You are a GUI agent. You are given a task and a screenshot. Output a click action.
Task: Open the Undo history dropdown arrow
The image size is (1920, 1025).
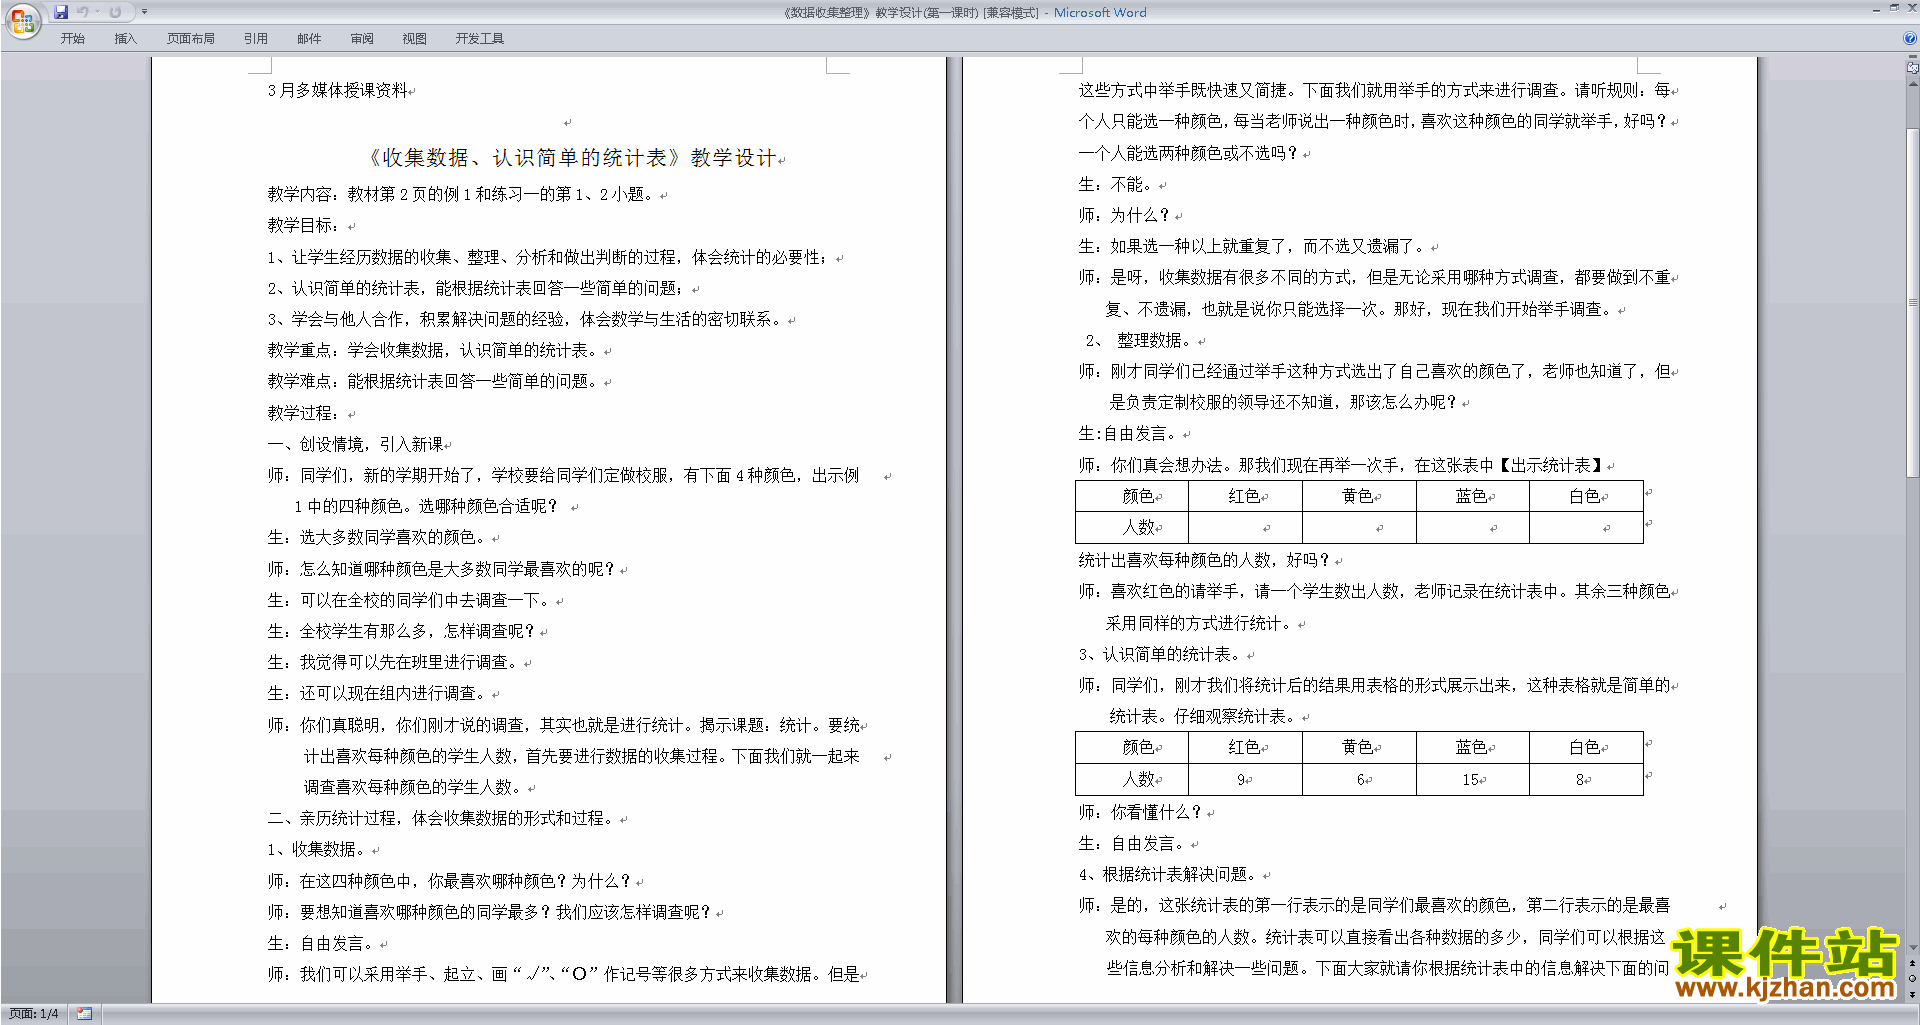click(x=97, y=12)
